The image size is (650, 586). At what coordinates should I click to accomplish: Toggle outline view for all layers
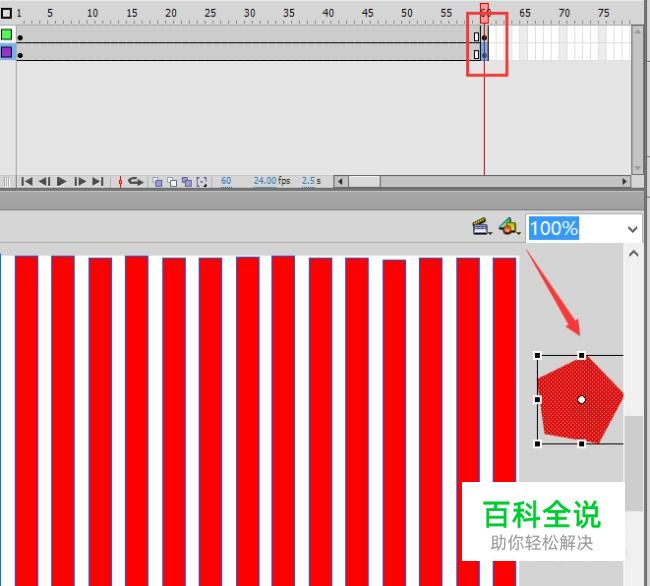[x=6, y=13]
